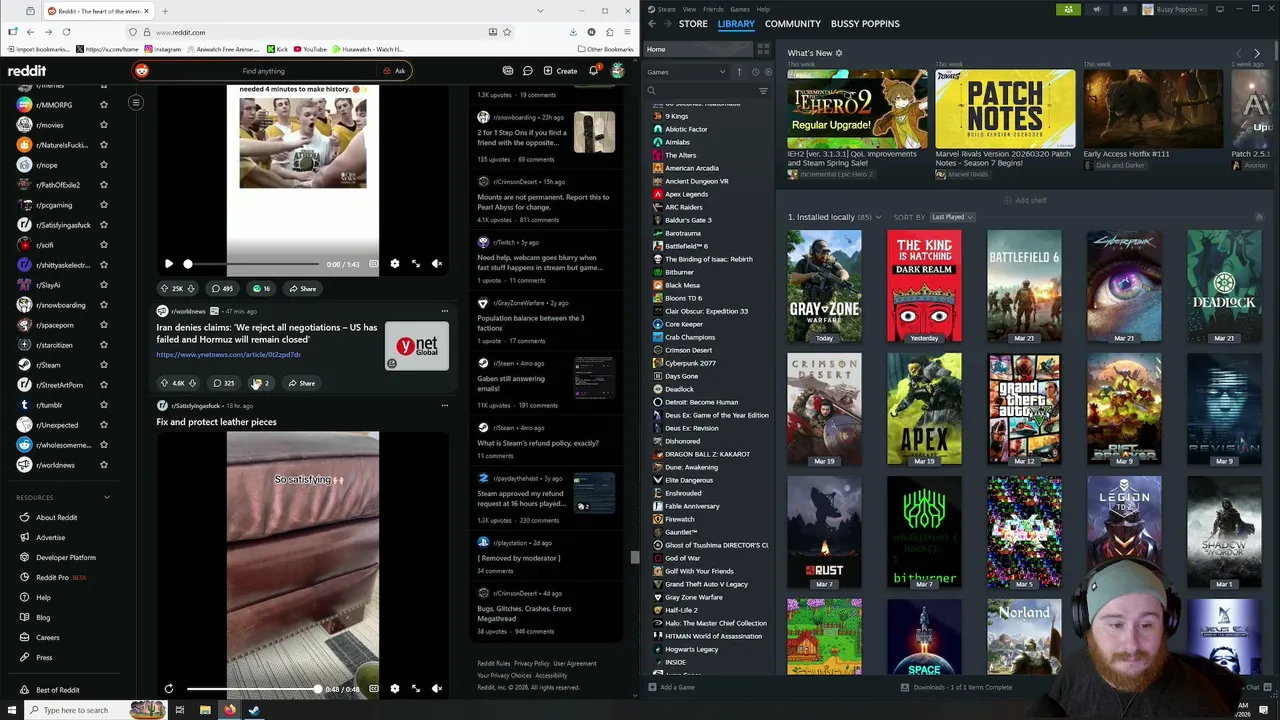Image resolution: width=1280 pixels, height=720 pixels.
Task: Open the Reddit advertise icon in header
Action: click(508, 71)
